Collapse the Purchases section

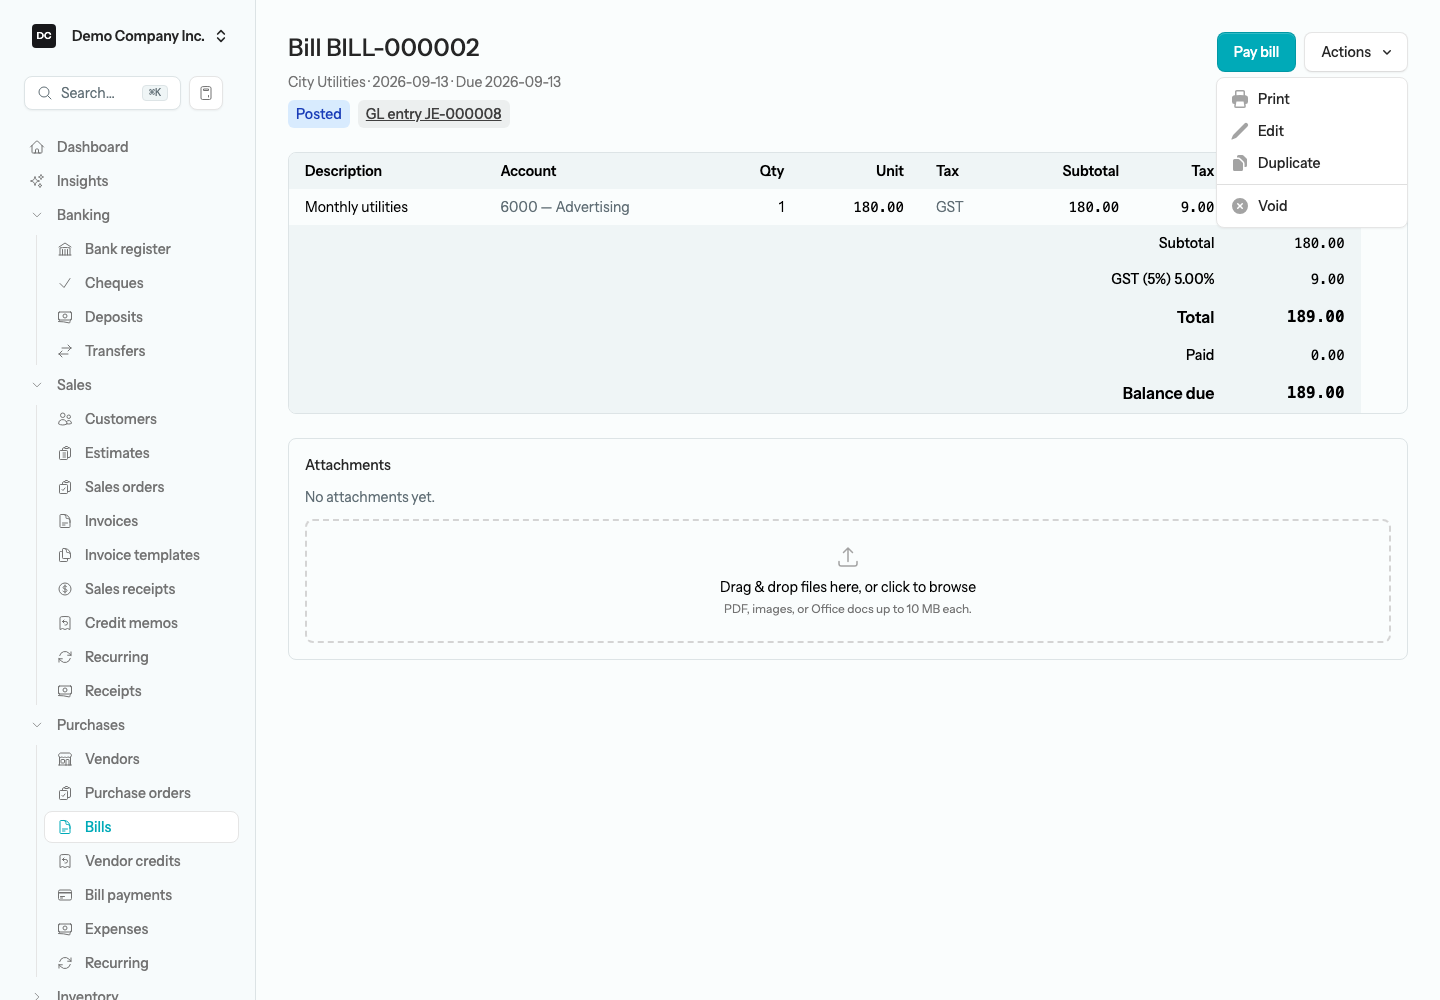[37, 725]
